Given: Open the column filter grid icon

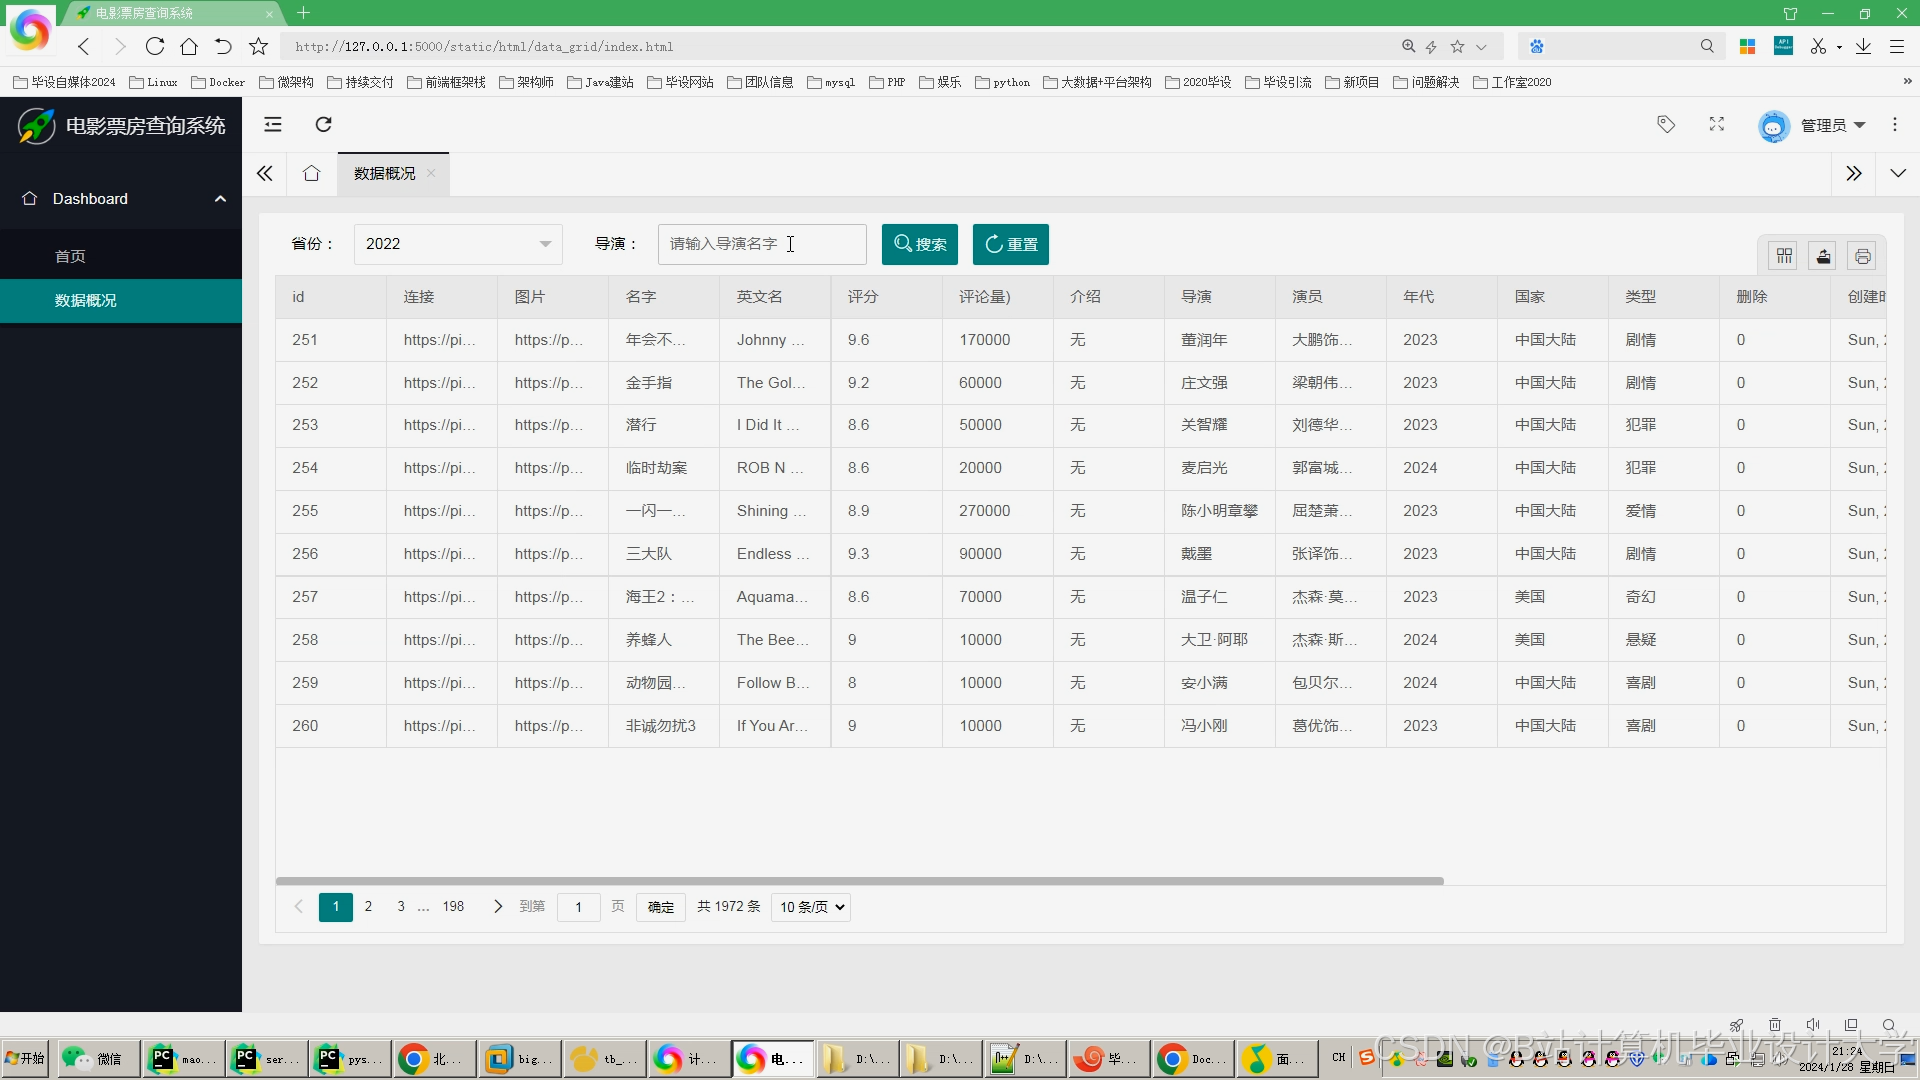Looking at the screenshot, I should (x=1784, y=256).
